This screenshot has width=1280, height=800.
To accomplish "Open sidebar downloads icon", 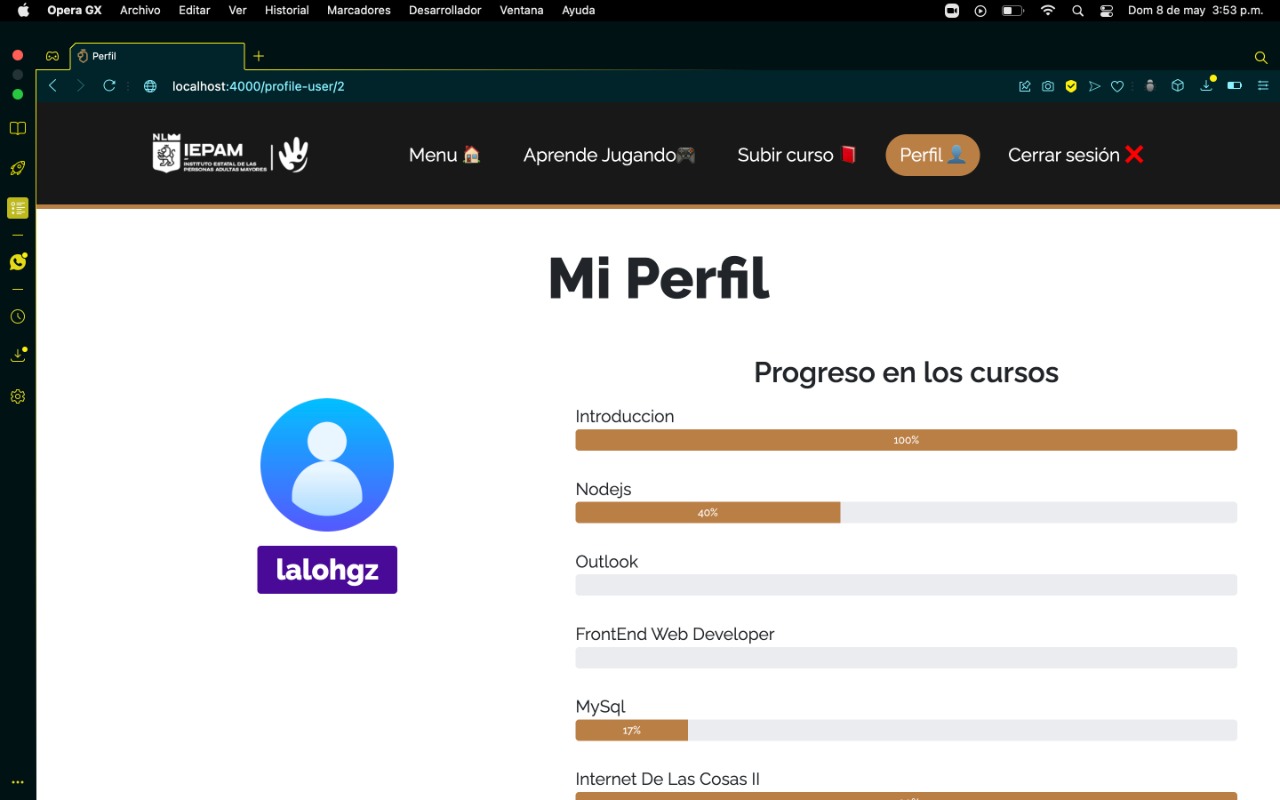I will [17, 355].
